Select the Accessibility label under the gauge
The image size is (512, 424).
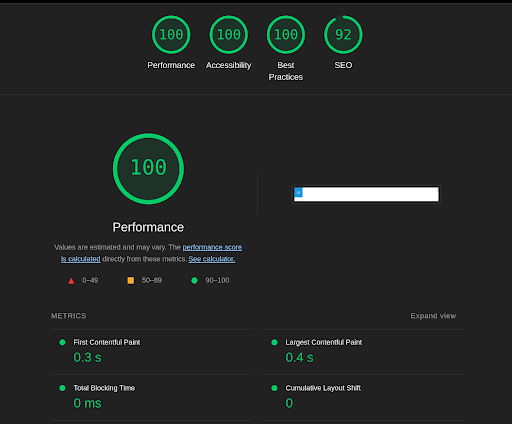[228, 65]
